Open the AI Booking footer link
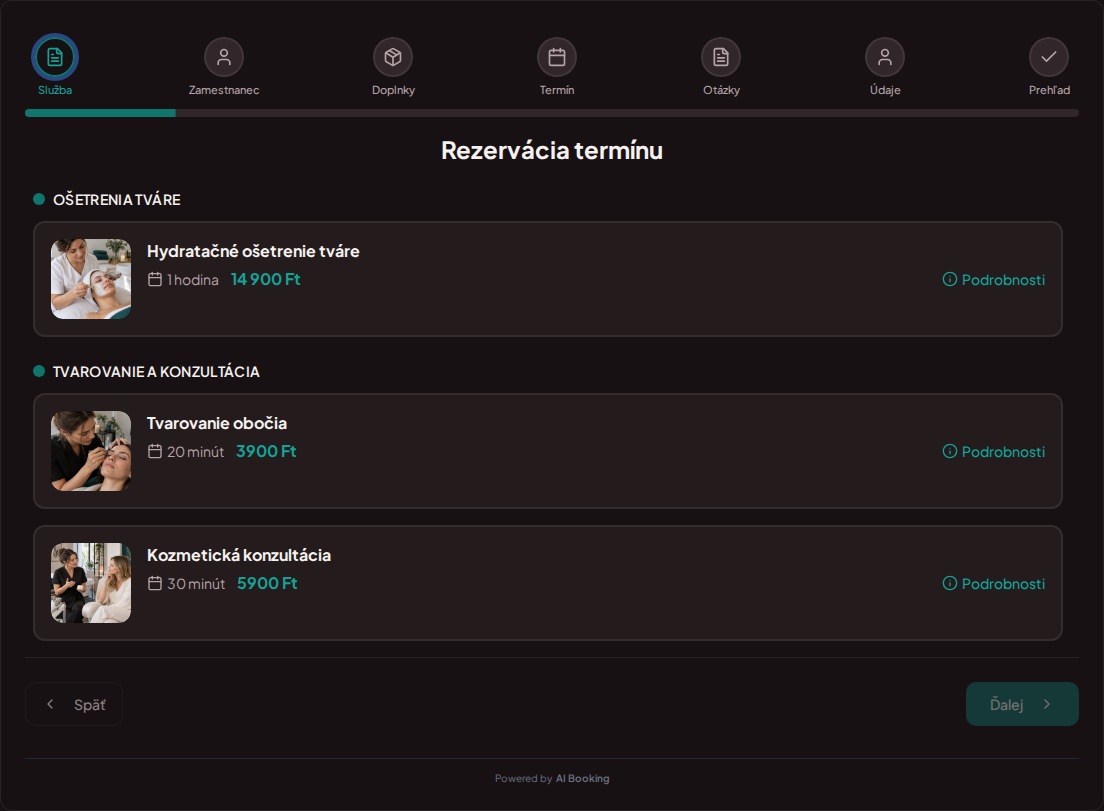 click(582, 779)
